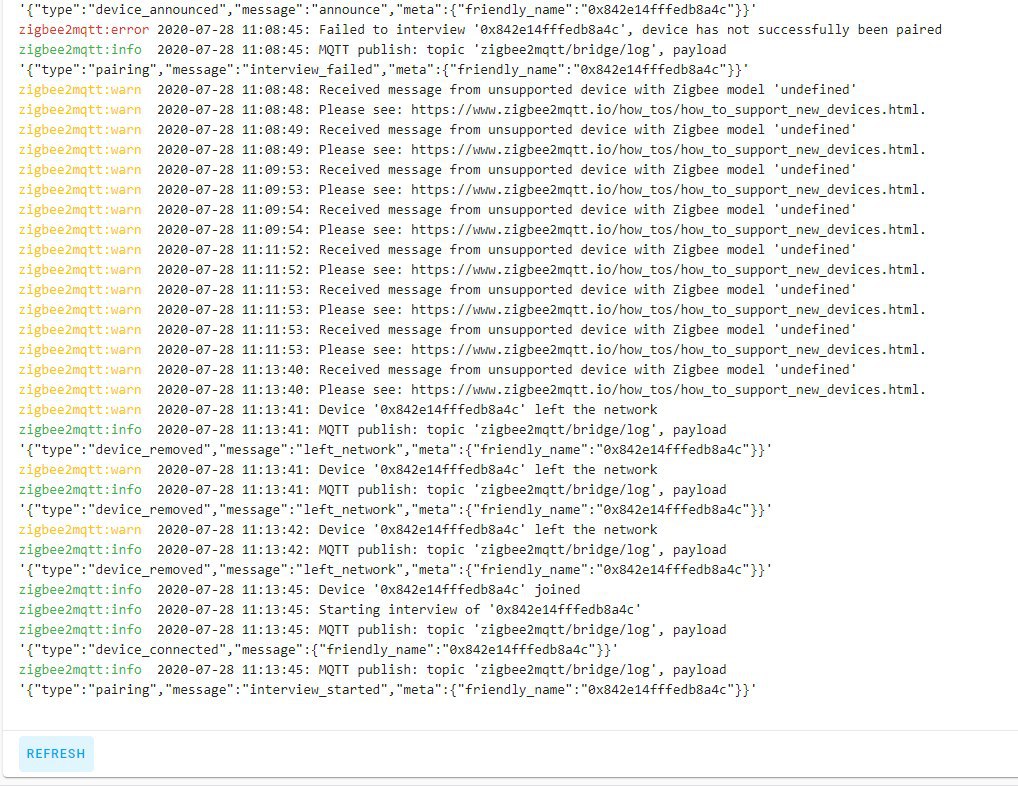Select the 11:11:52 'Received message' warning line
The height and width of the screenshot is (786, 1018).
click(x=438, y=250)
